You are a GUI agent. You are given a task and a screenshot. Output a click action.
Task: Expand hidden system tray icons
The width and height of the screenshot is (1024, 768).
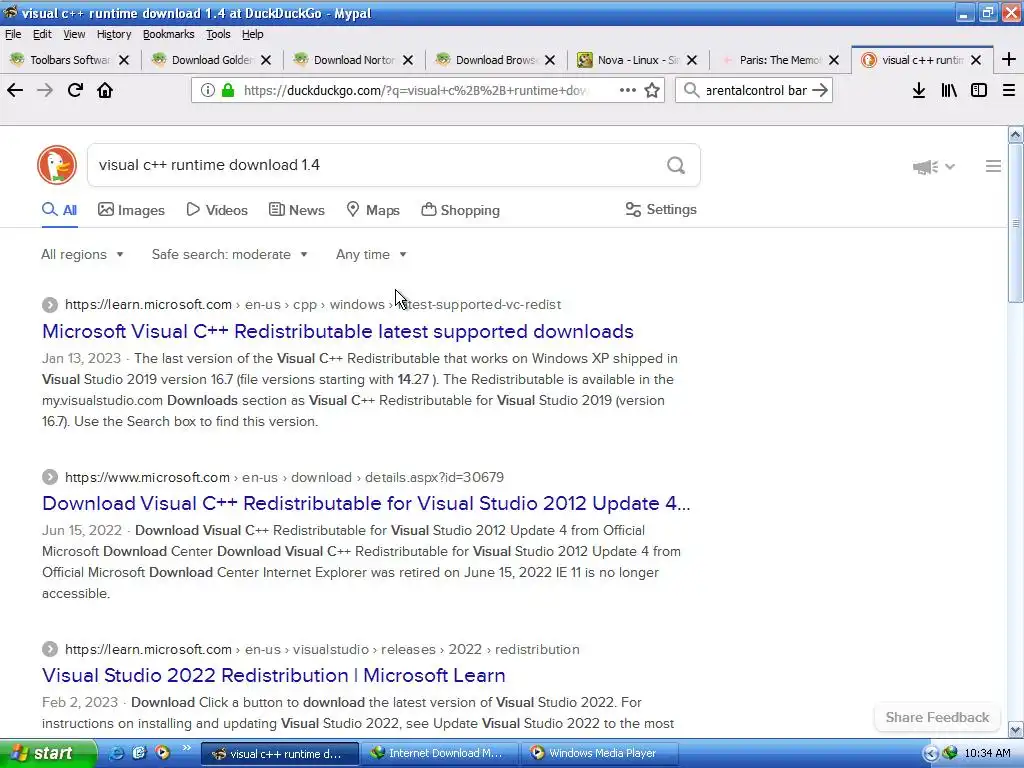click(x=931, y=754)
